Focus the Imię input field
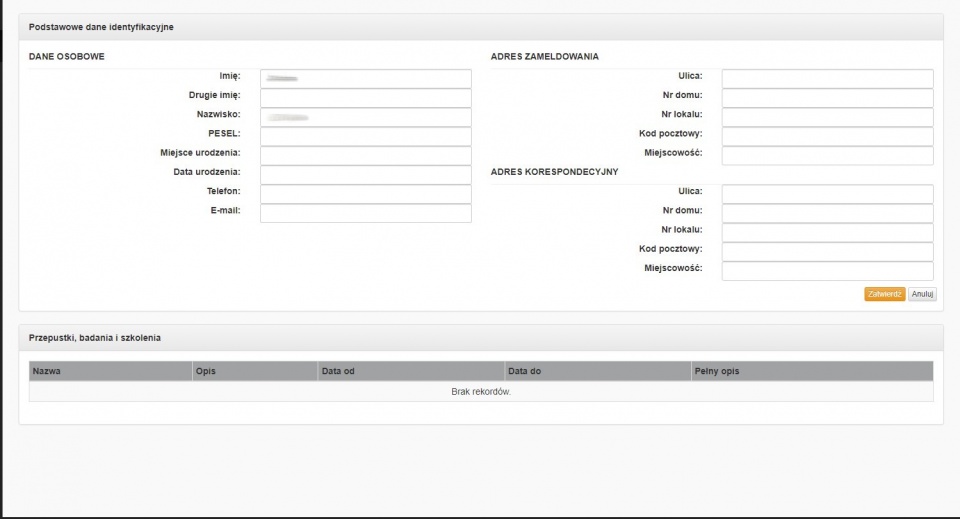The height and width of the screenshot is (519, 960). 366,78
